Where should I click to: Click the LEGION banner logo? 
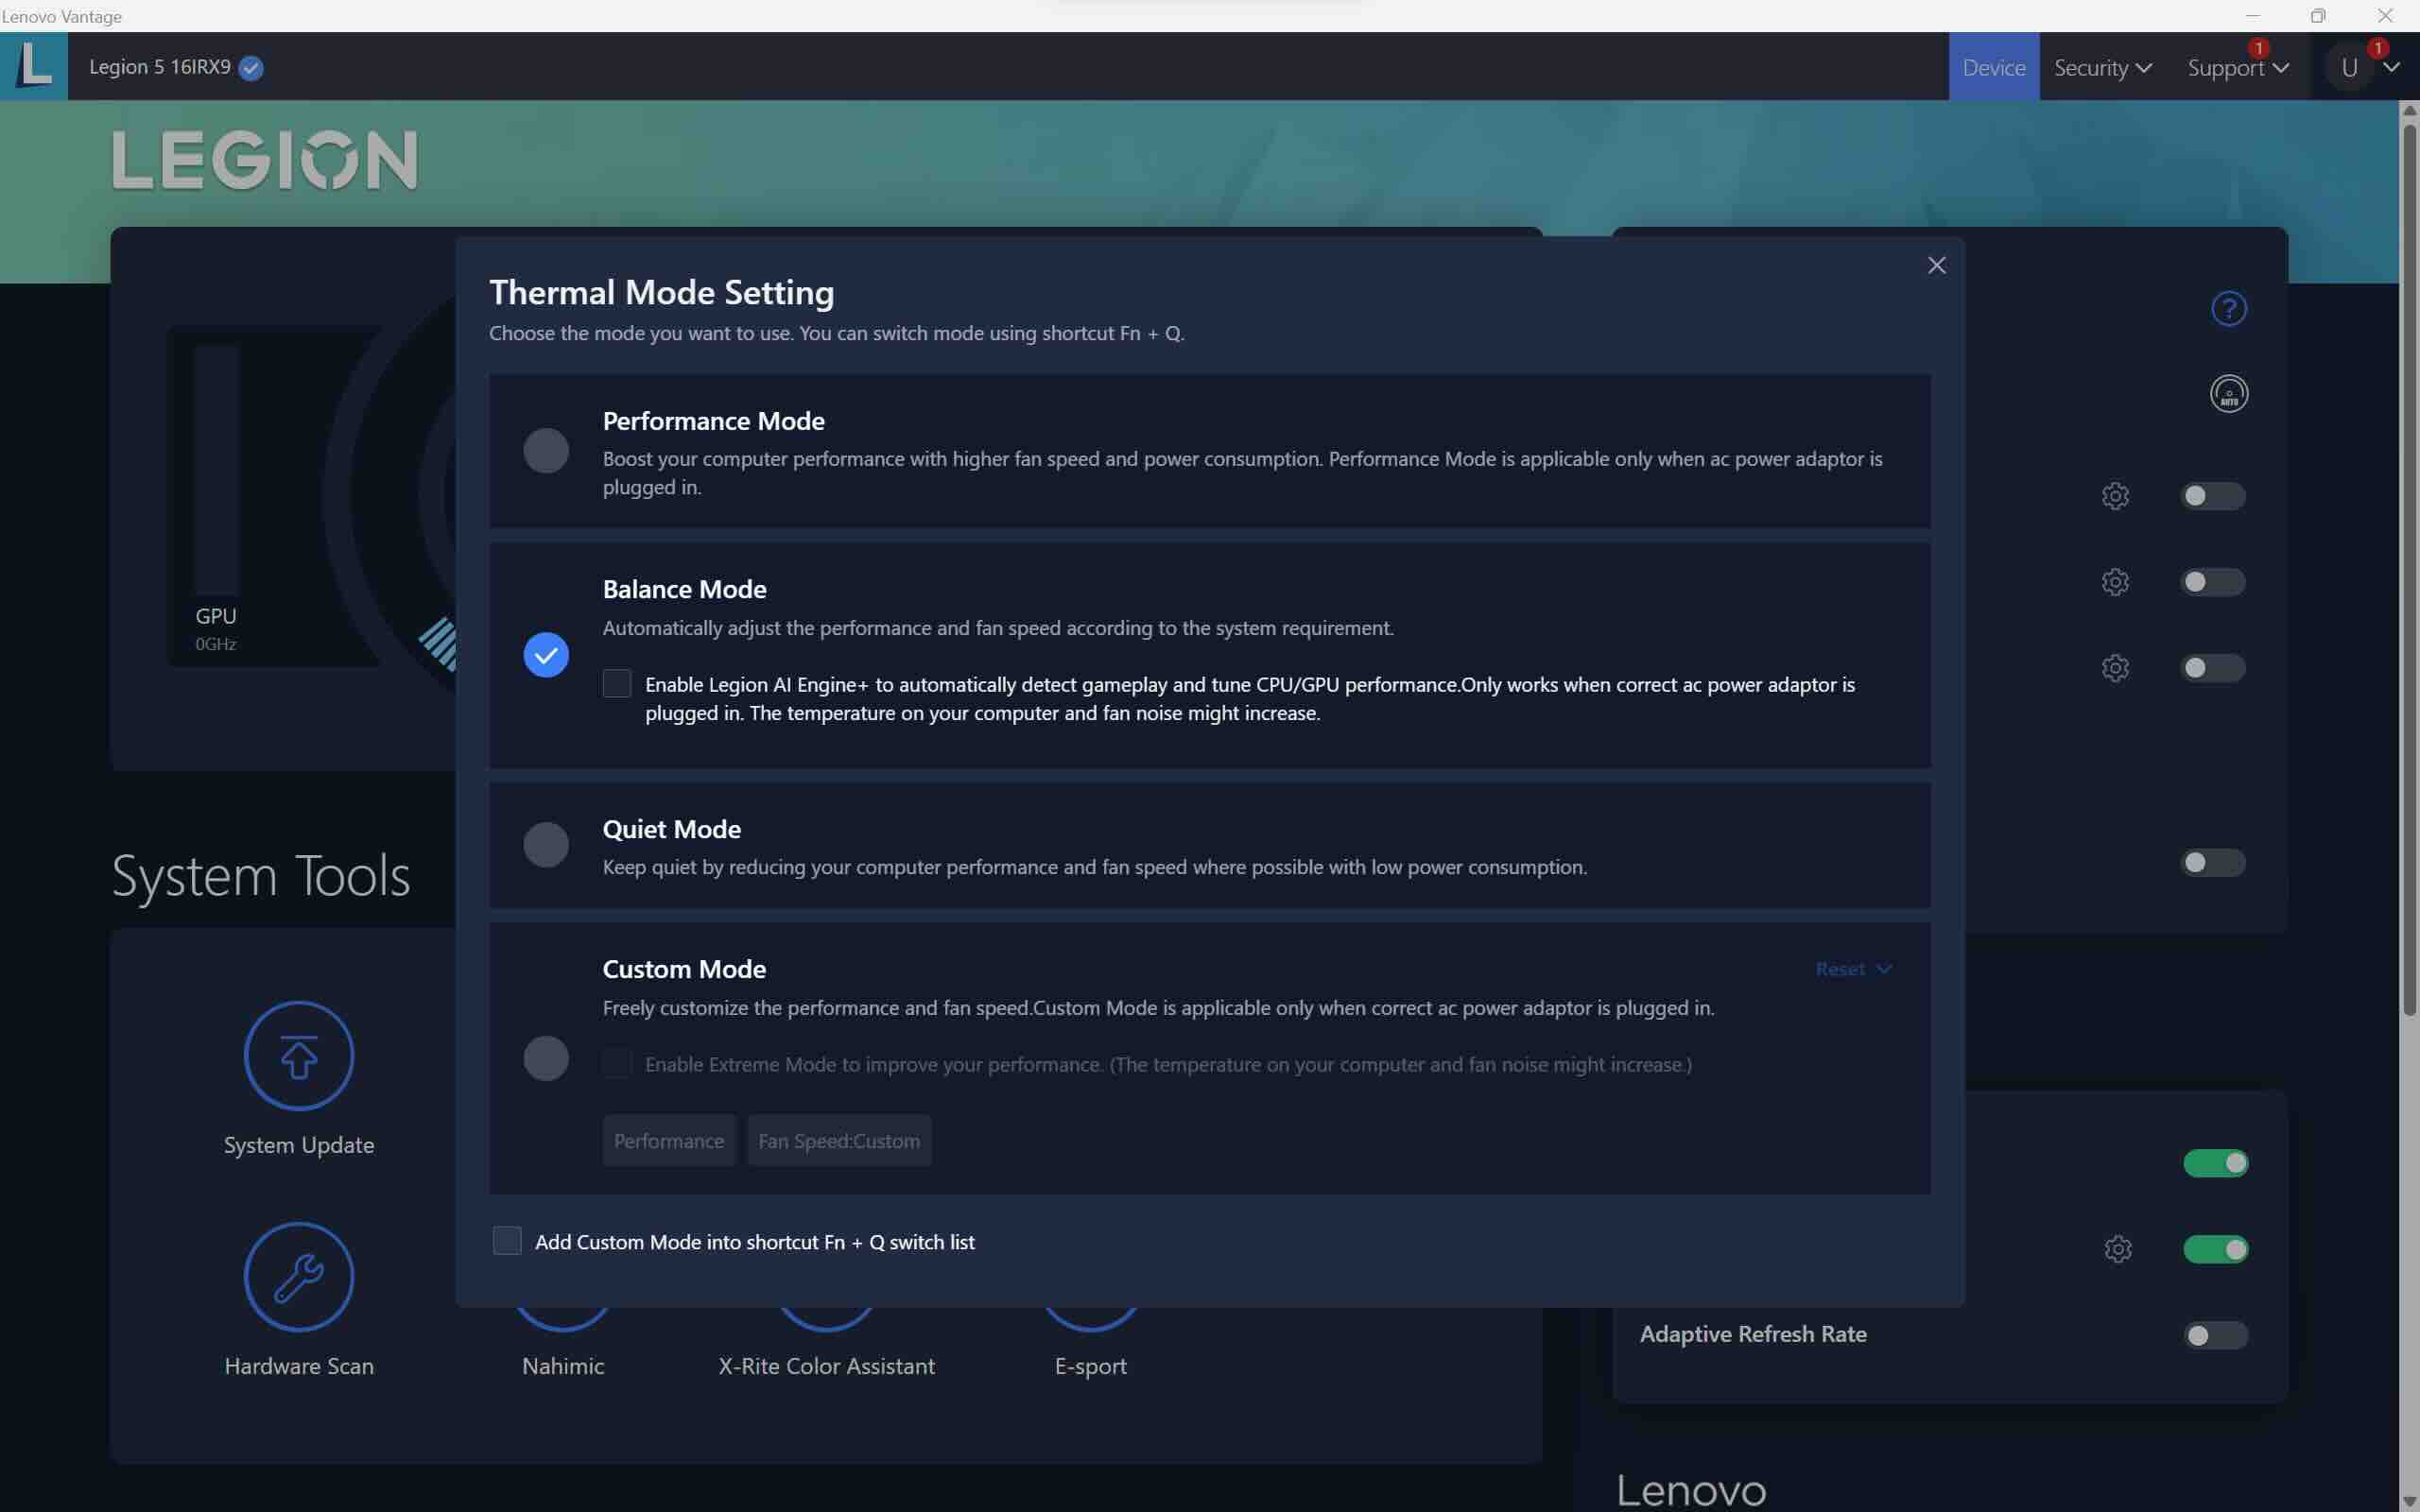265,160
